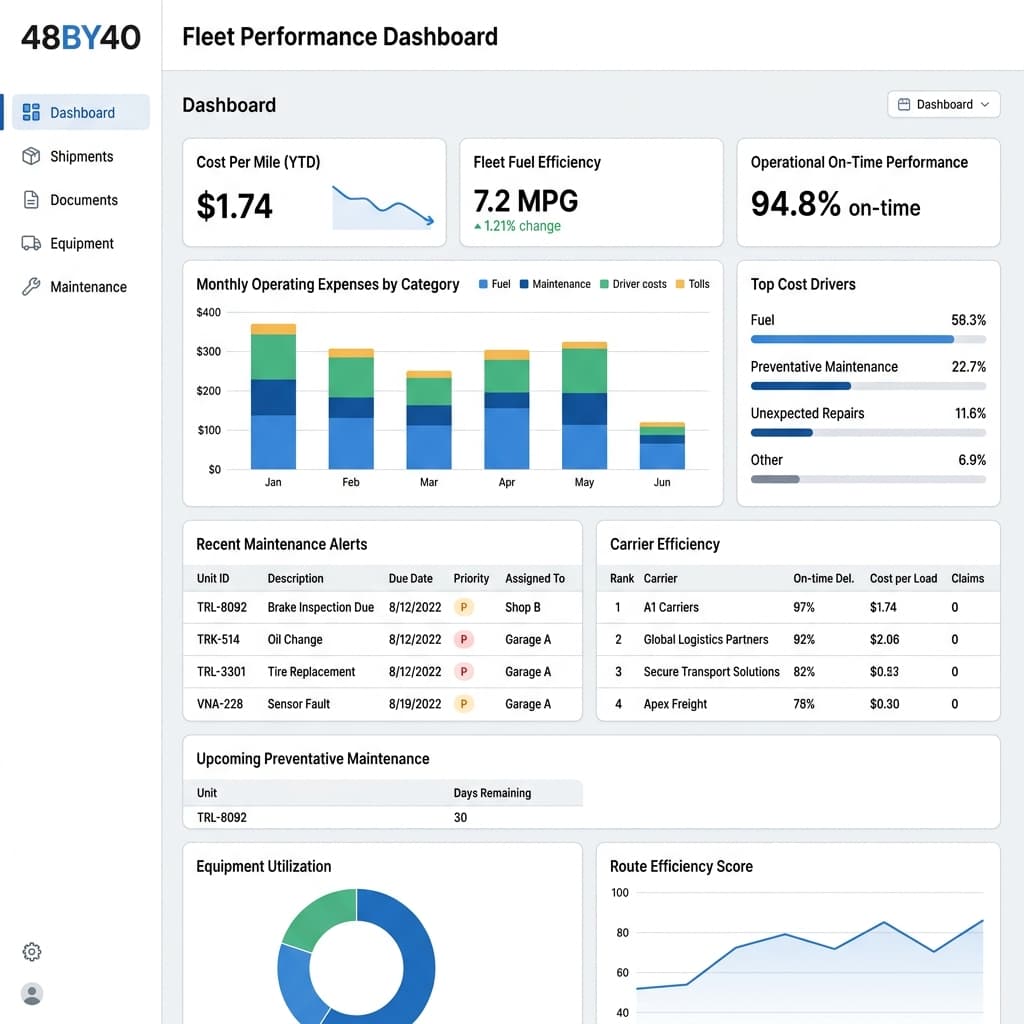Click the 'Days Remaining' column header

492,793
